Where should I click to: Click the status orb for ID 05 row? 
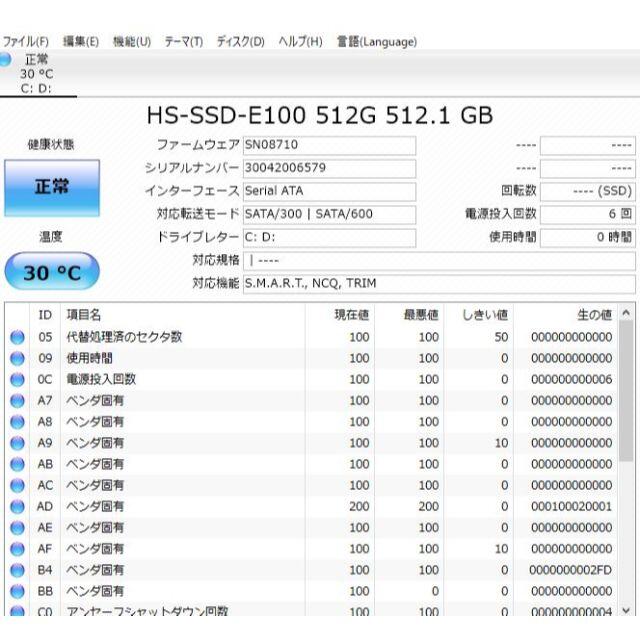(17, 337)
